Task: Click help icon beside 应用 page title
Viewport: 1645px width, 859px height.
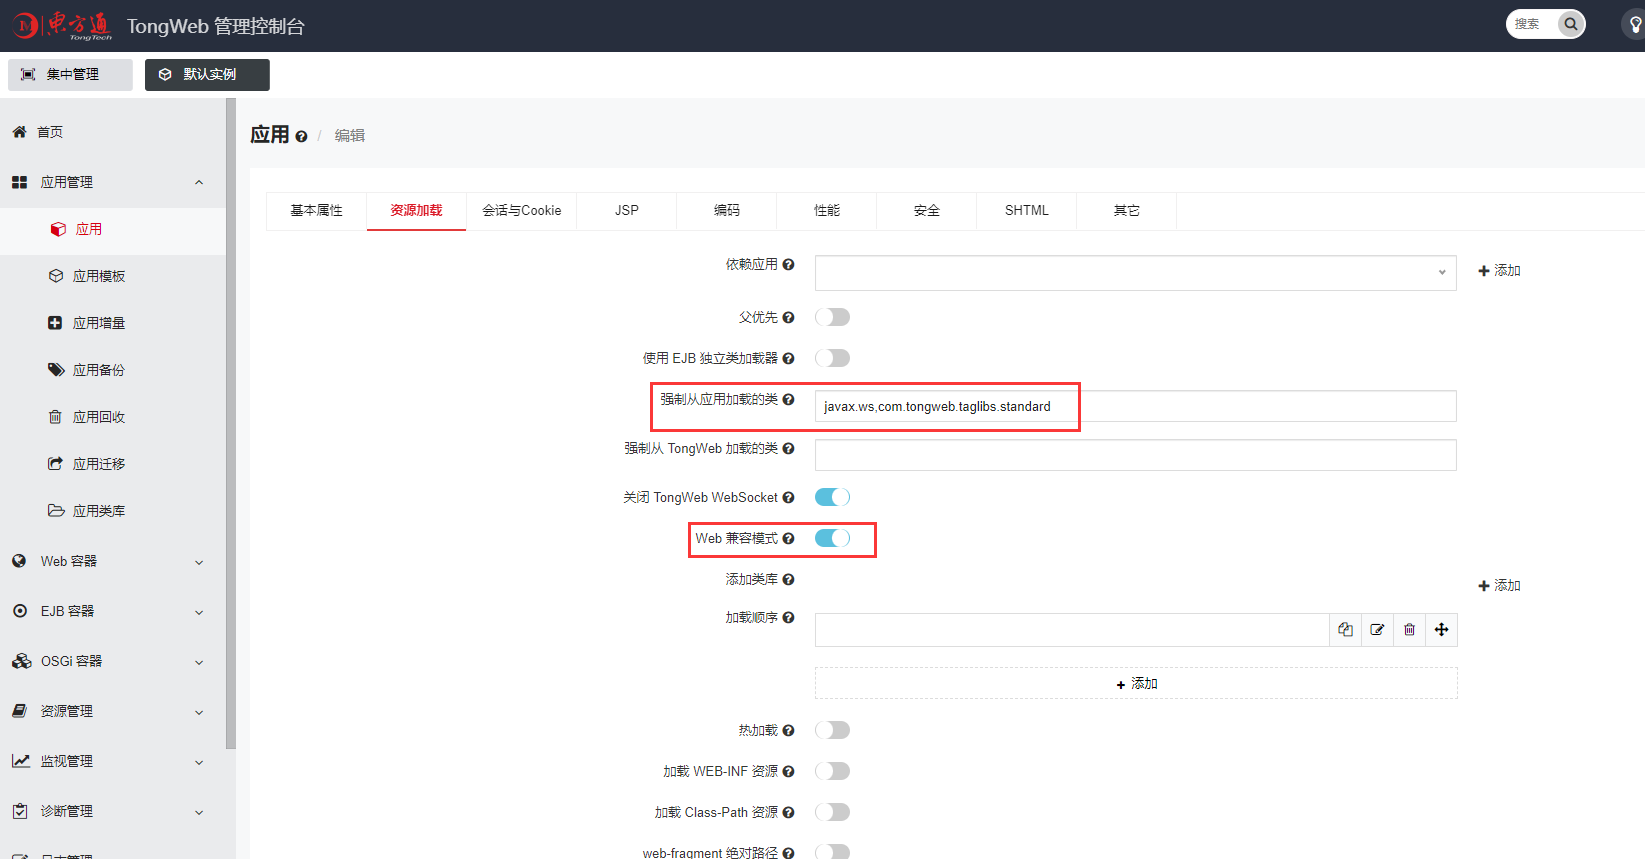Action: tap(301, 137)
